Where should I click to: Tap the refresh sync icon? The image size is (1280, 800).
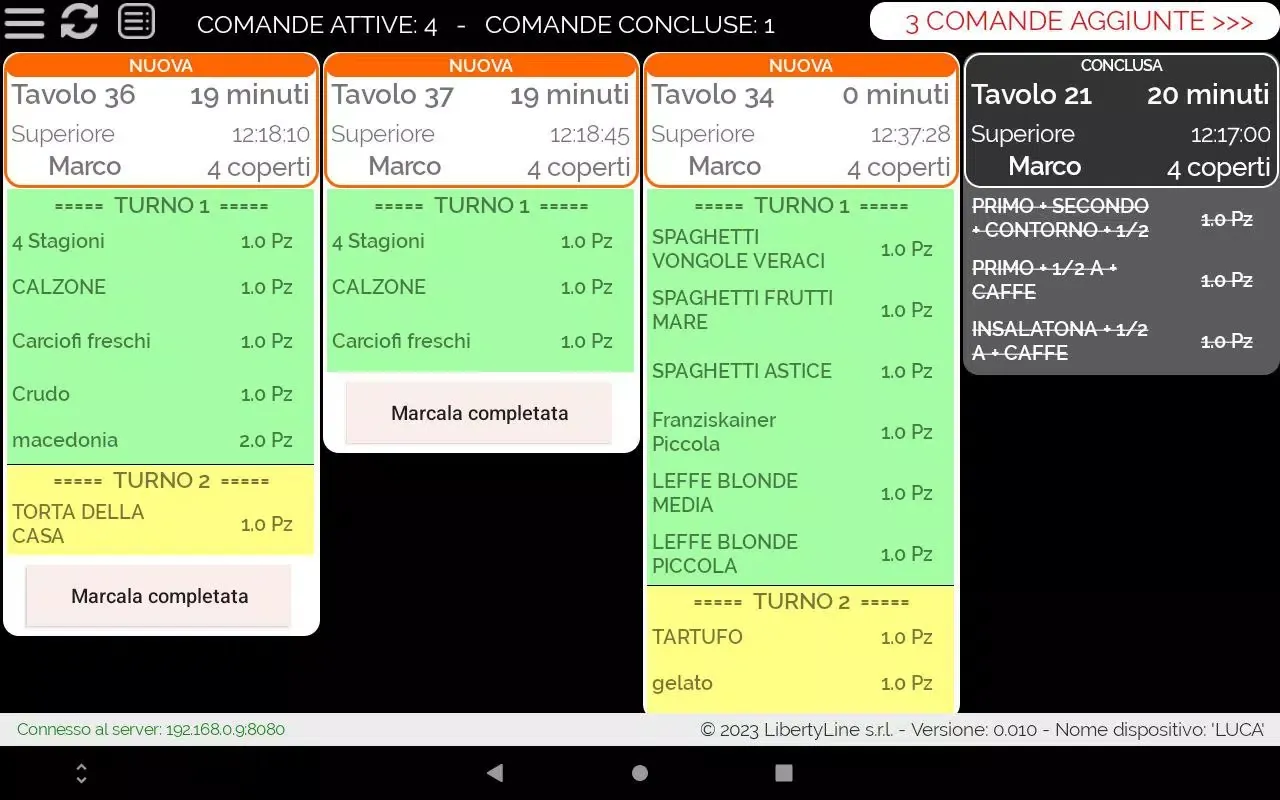(x=79, y=22)
